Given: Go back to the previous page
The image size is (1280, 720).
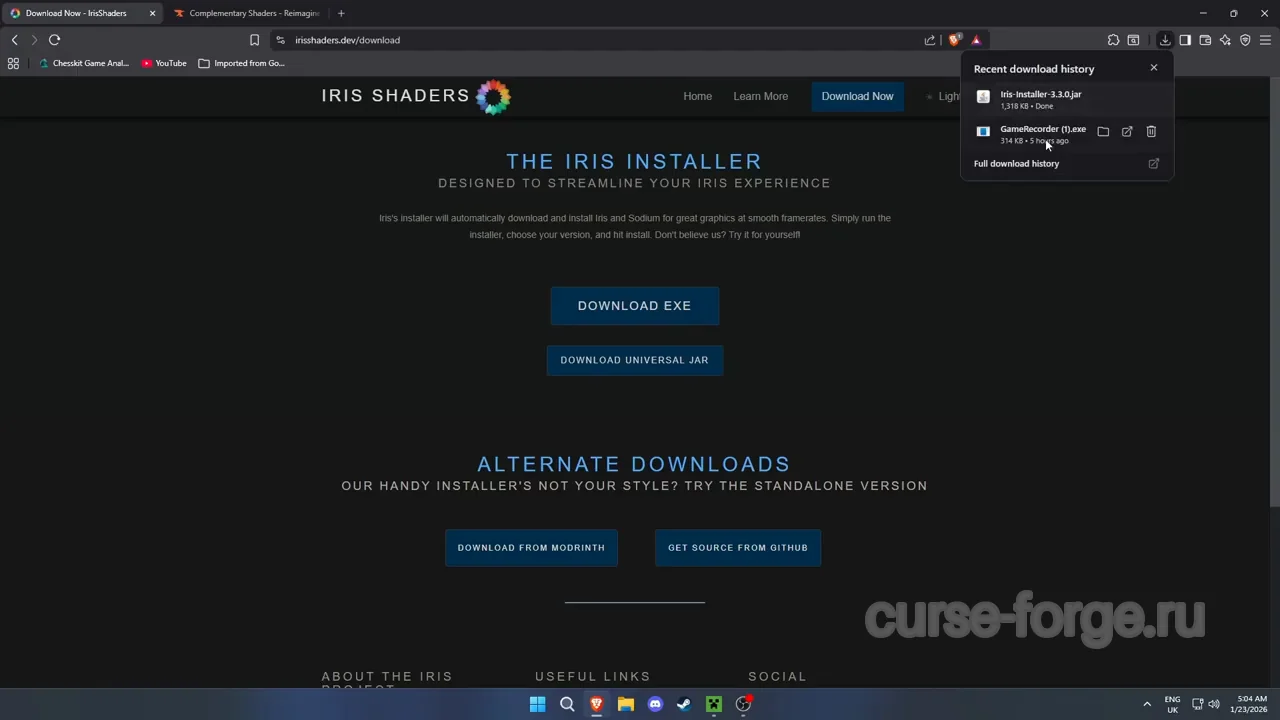Looking at the screenshot, I should tap(14, 40).
